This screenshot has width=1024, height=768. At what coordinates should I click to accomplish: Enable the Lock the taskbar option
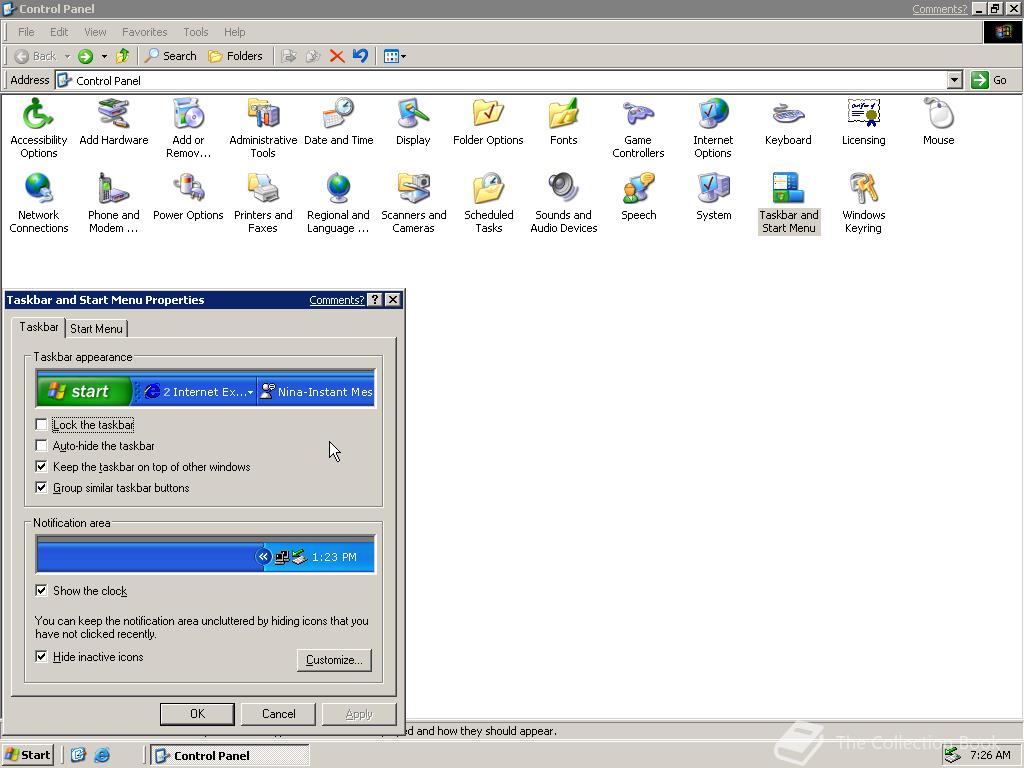41,424
